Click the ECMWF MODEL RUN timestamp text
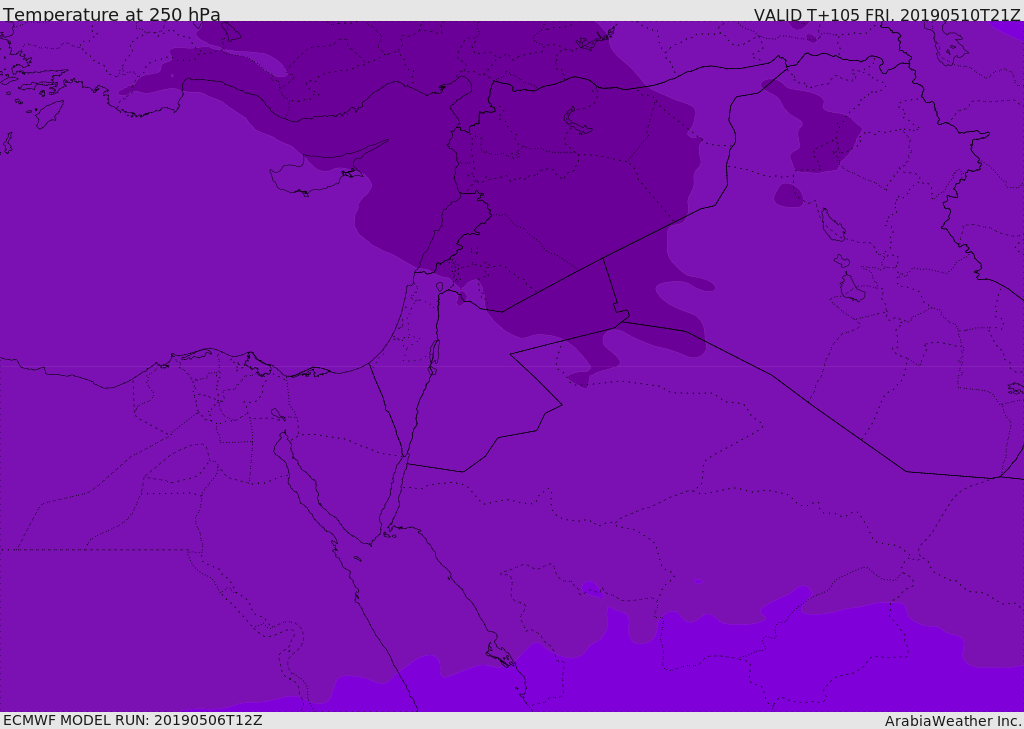 pos(133,721)
